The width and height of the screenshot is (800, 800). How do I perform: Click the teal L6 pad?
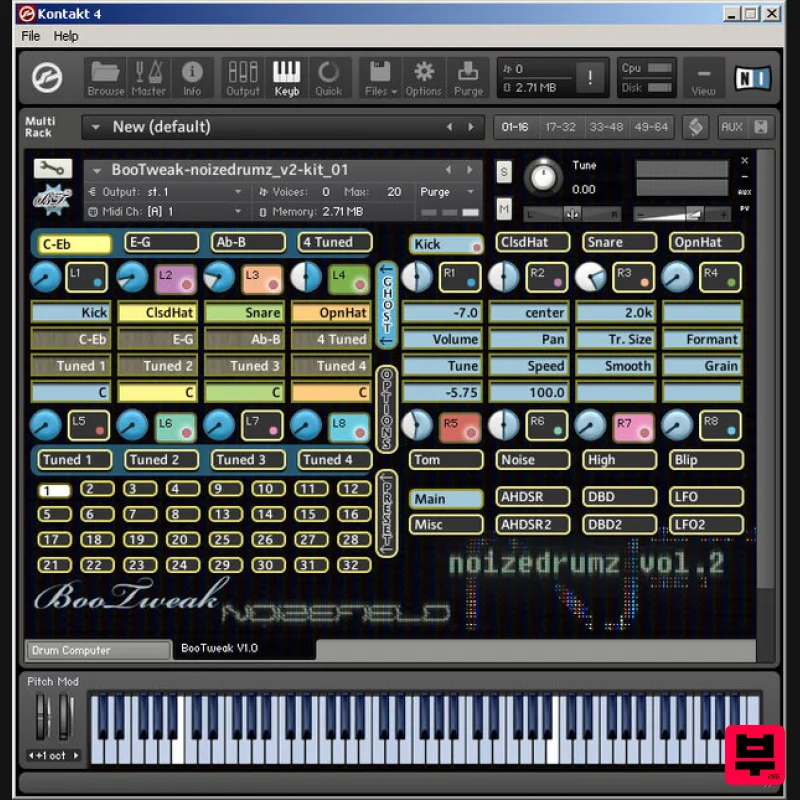click(175, 426)
